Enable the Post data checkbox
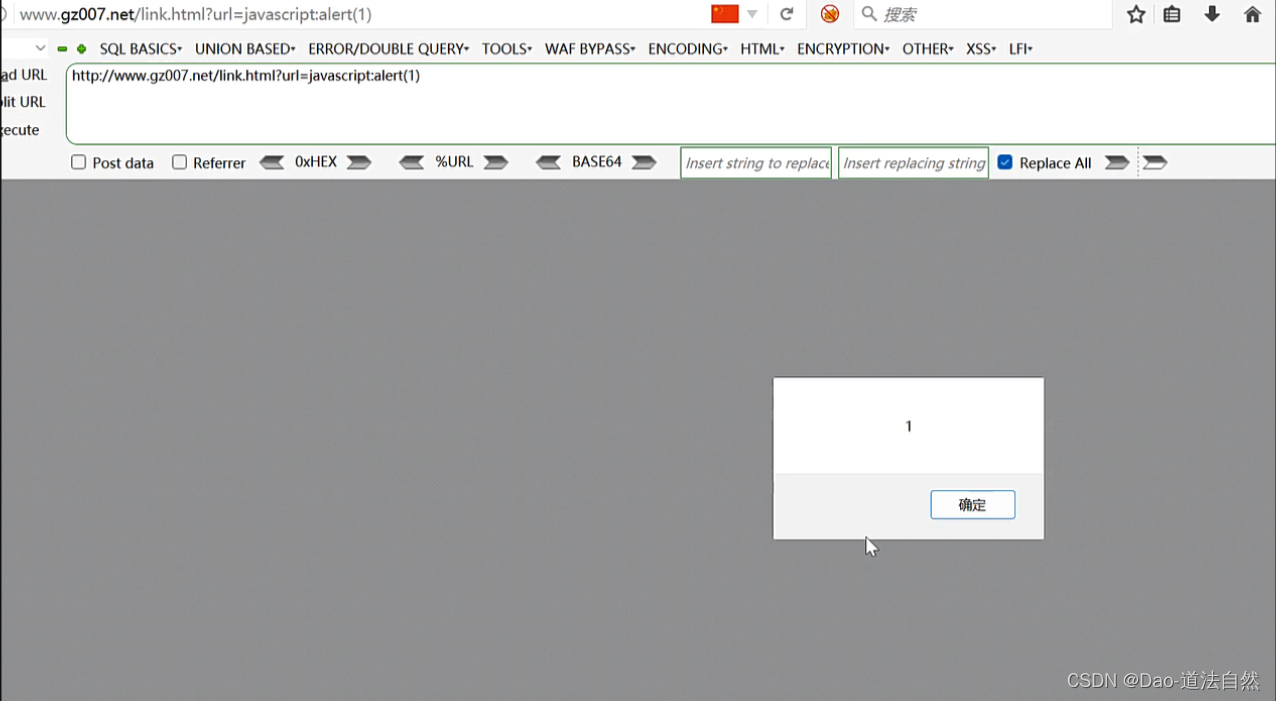 [78, 162]
